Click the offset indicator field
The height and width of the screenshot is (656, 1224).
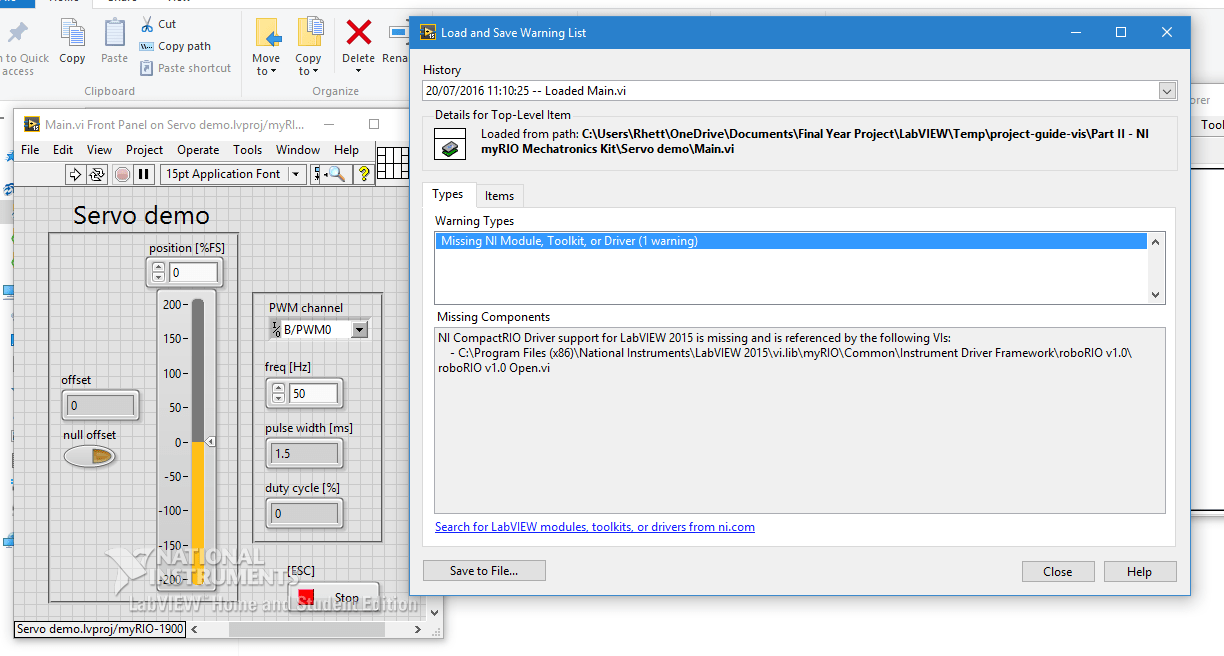click(100, 406)
